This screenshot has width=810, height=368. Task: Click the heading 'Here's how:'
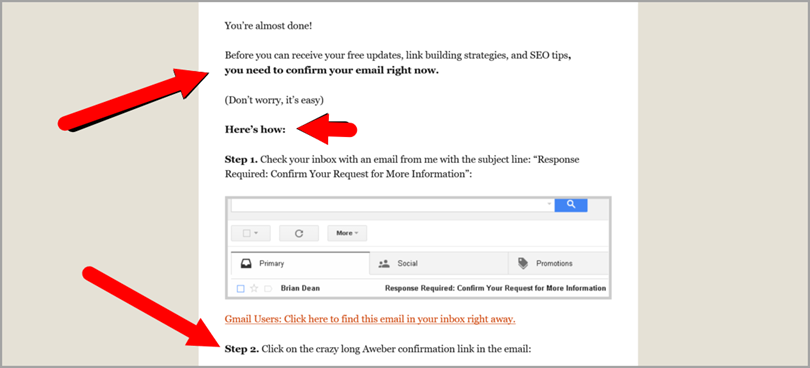(x=255, y=129)
